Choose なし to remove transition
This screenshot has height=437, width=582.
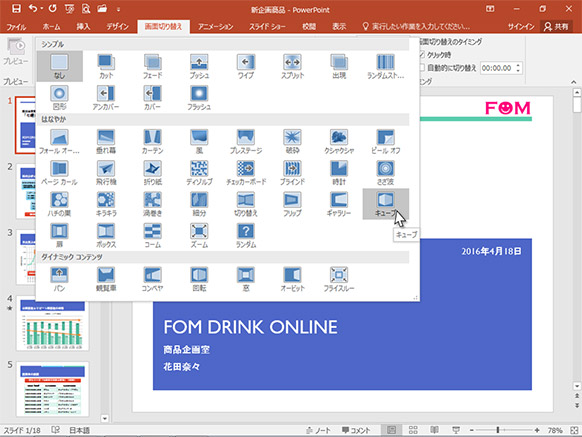click(x=59, y=66)
